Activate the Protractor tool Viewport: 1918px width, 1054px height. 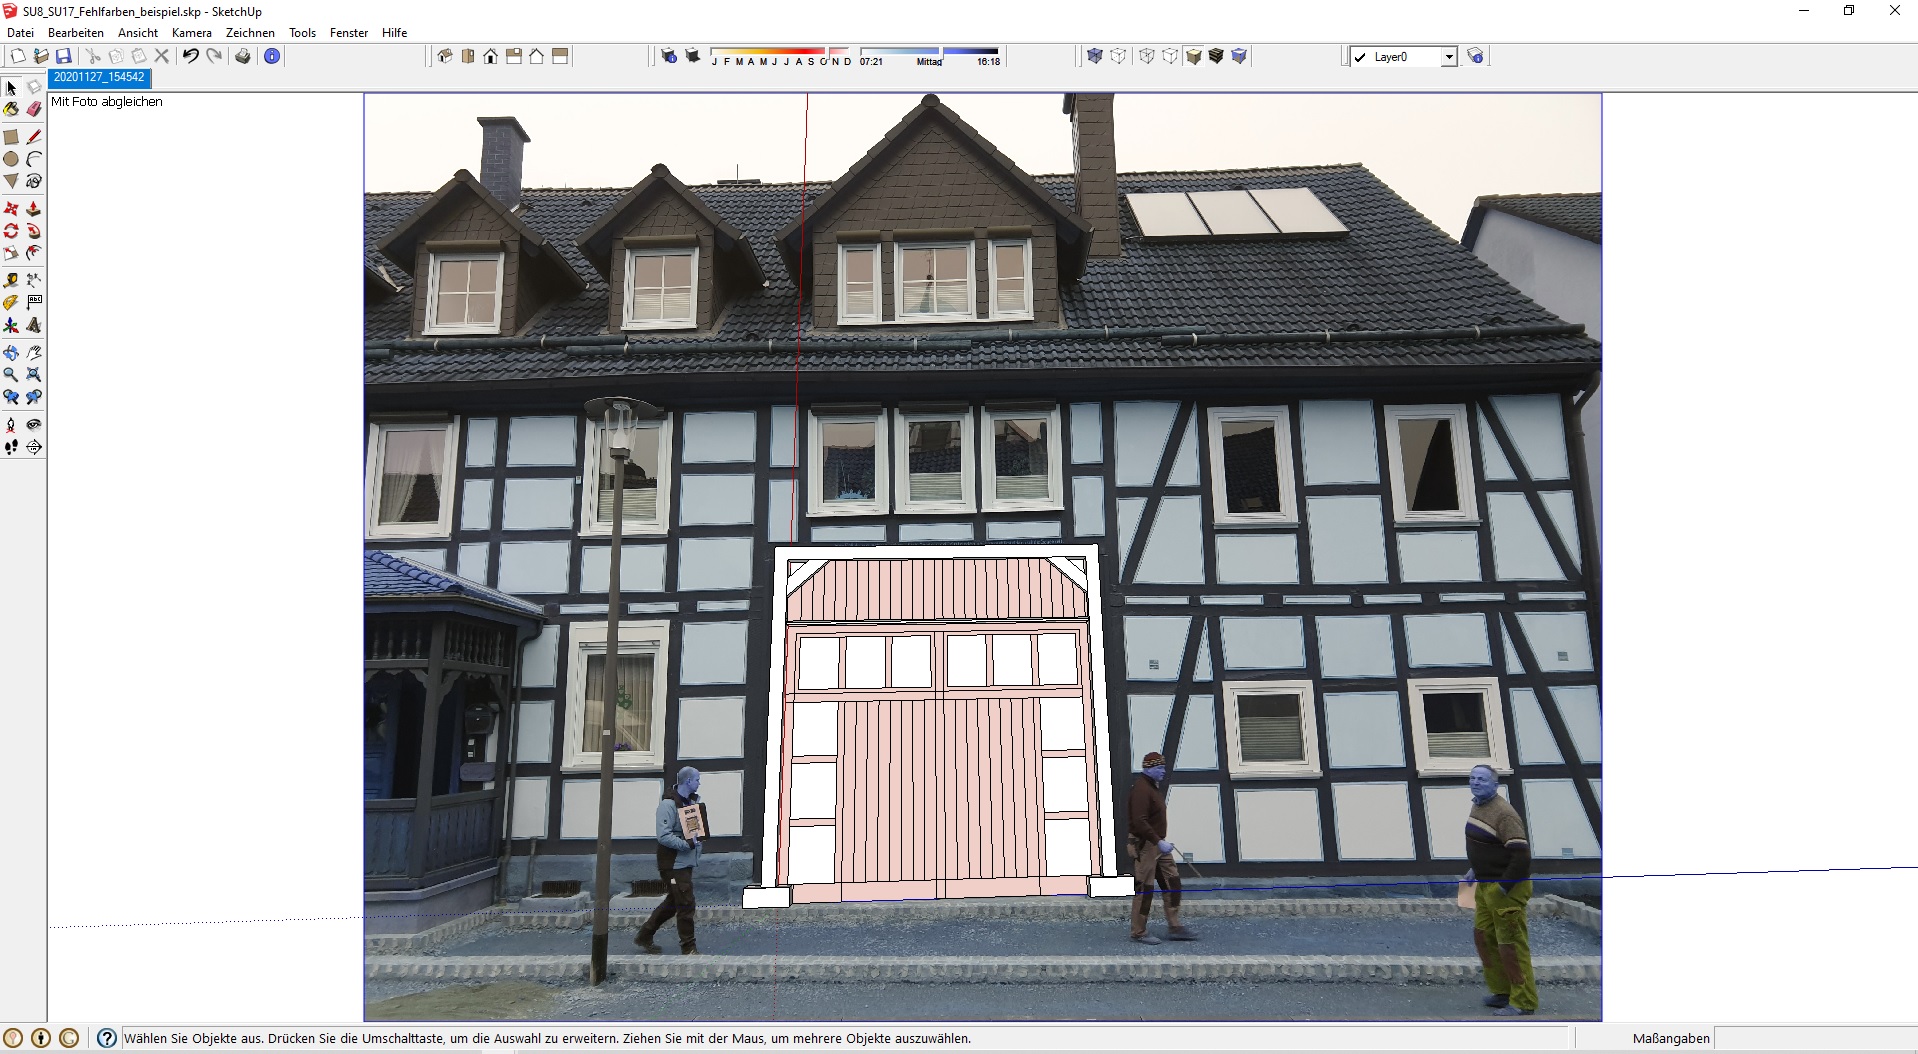click(x=11, y=303)
